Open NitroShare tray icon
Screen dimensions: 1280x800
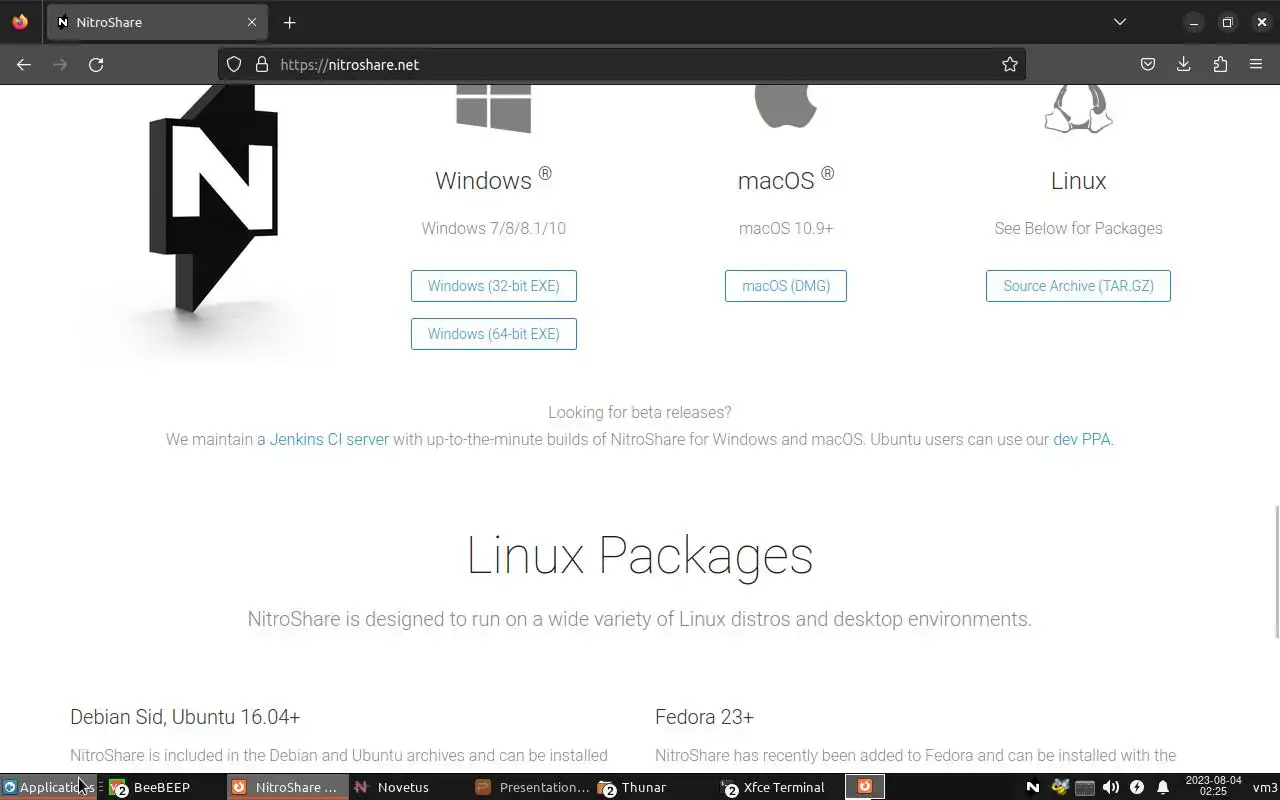(1033, 787)
